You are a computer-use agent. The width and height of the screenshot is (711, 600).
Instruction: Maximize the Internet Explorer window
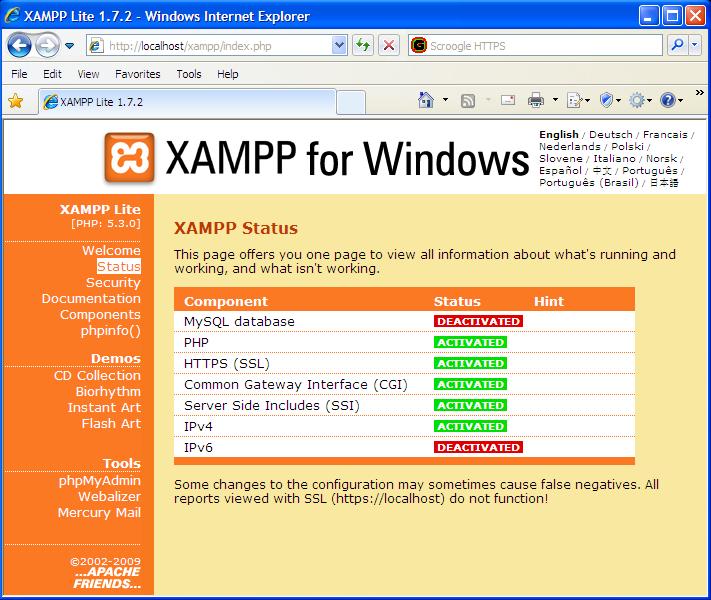tap(672, 16)
